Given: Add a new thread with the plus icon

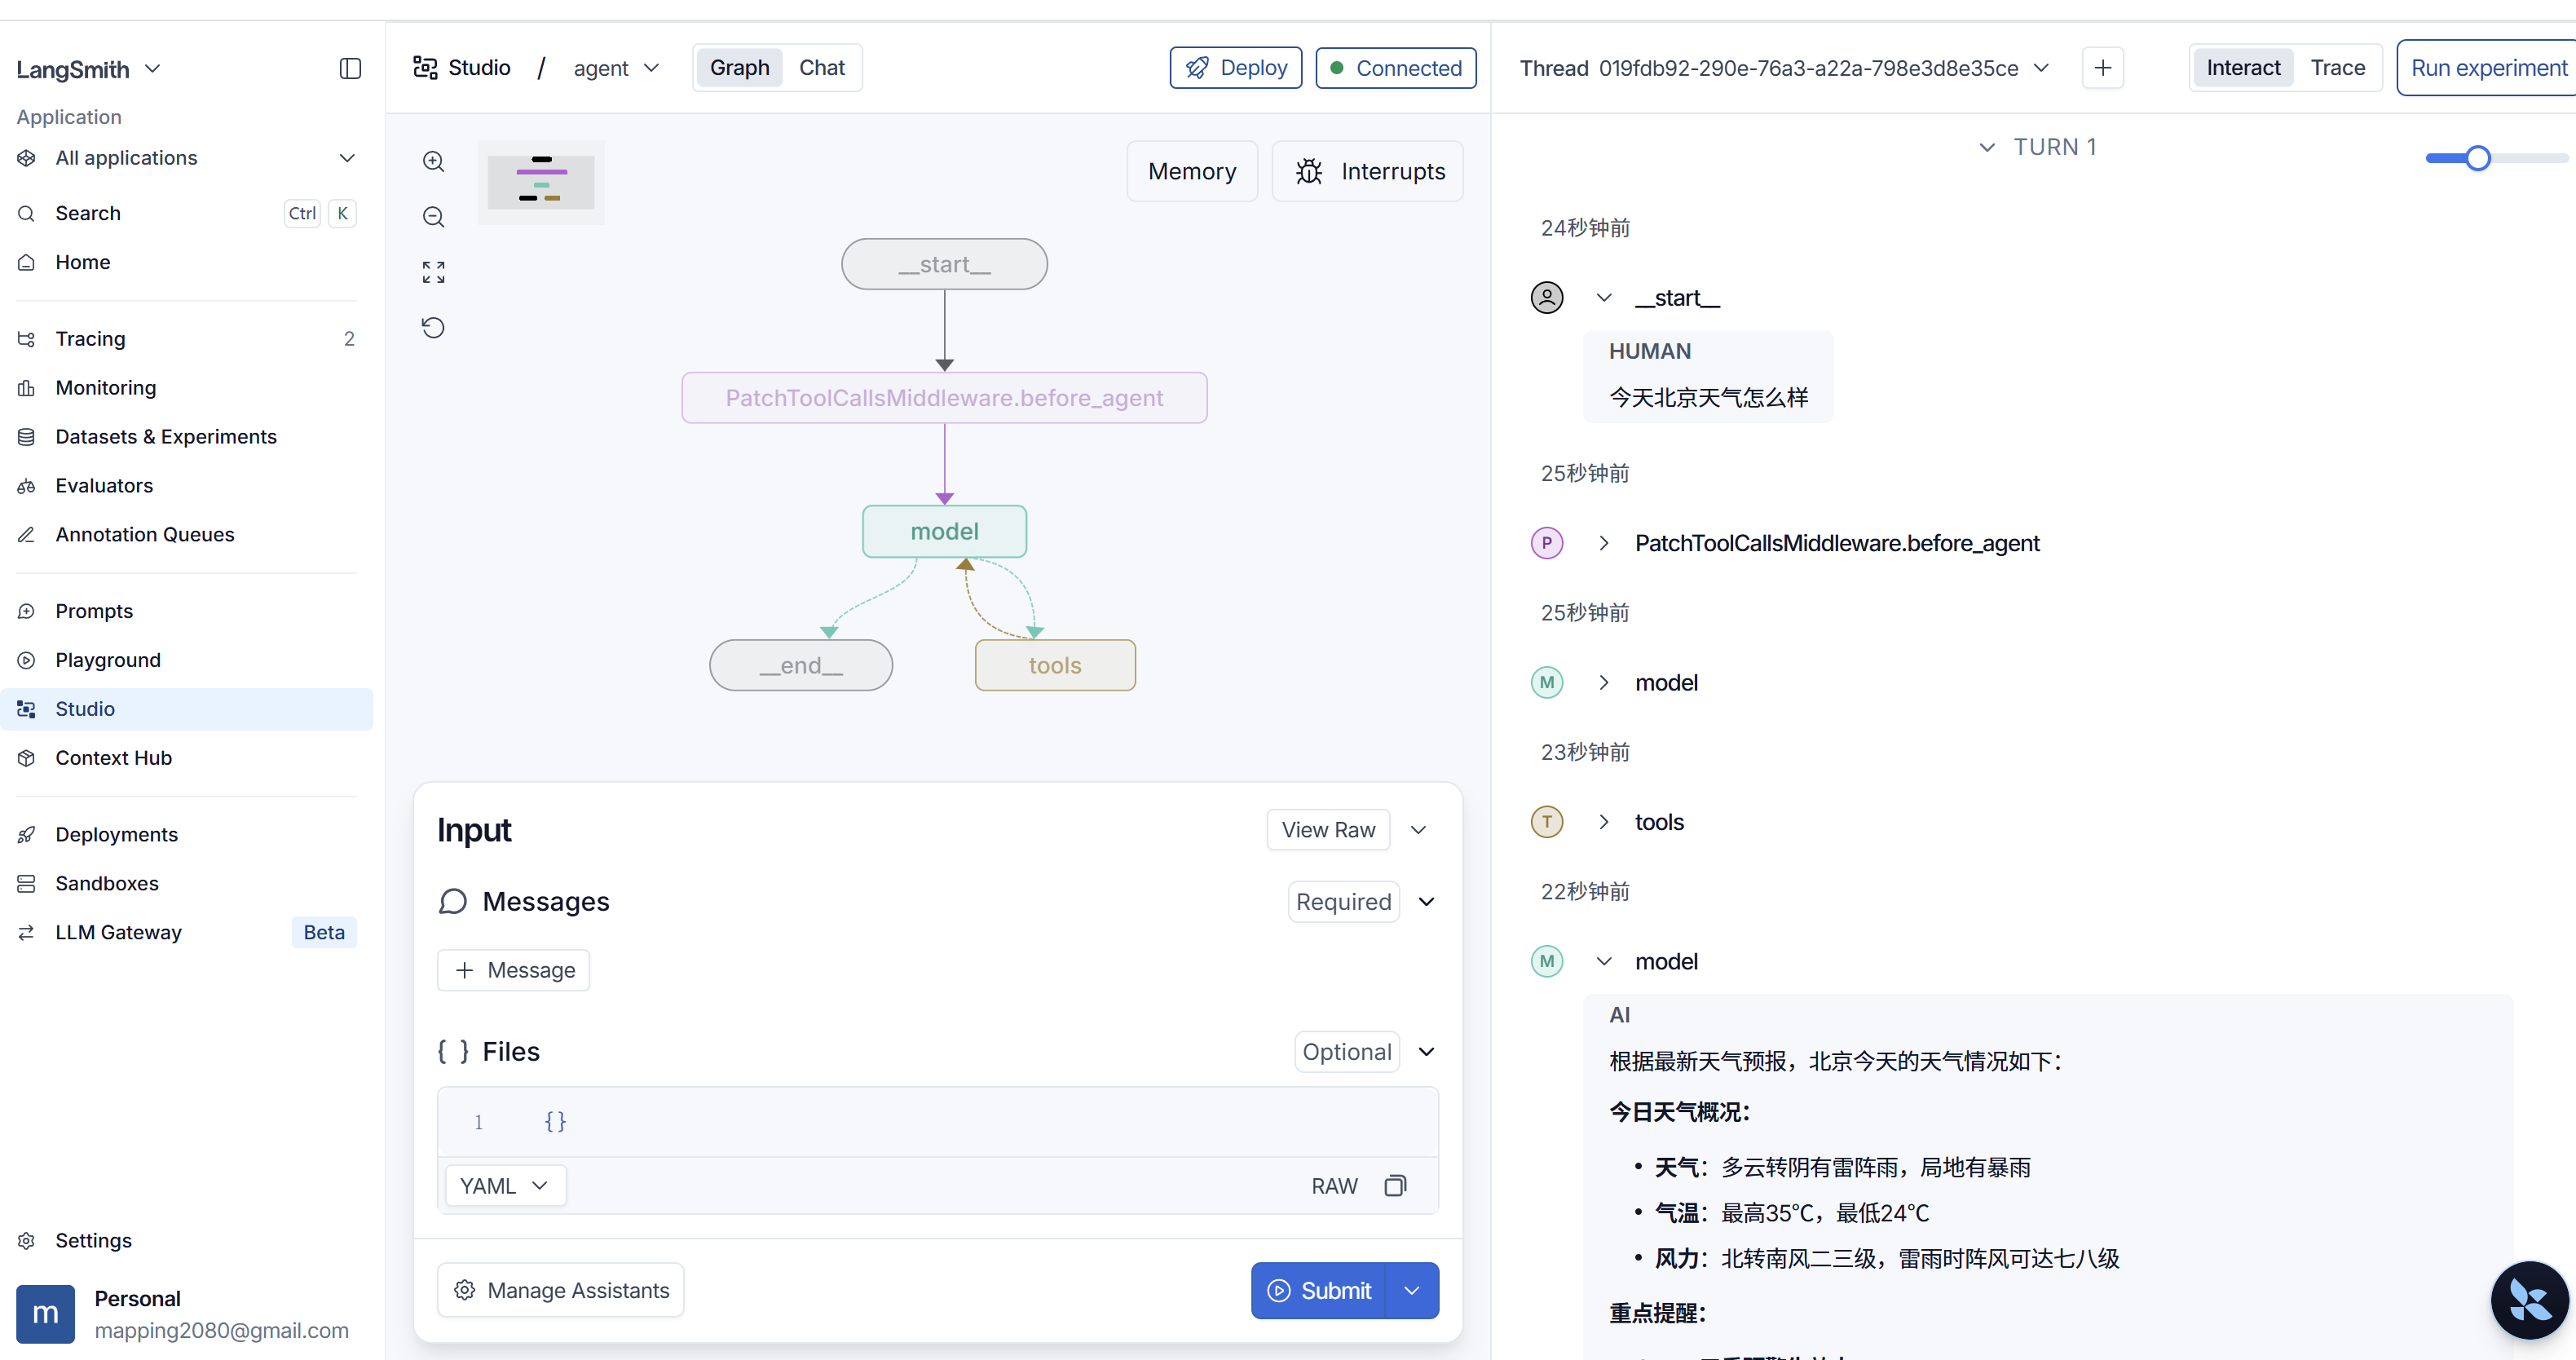Looking at the screenshot, I should 2102,68.
